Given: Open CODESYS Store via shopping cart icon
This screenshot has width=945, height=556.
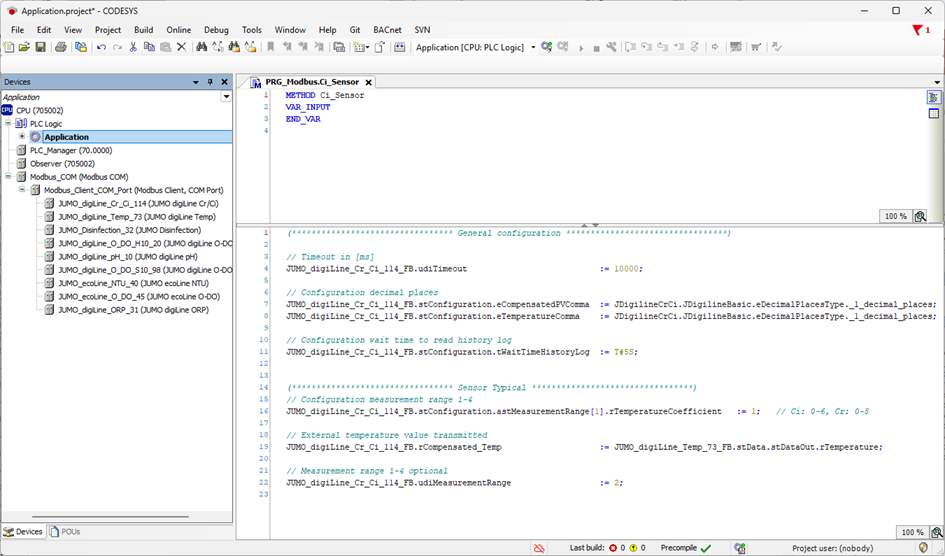Looking at the screenshot, I should [756, 47].
